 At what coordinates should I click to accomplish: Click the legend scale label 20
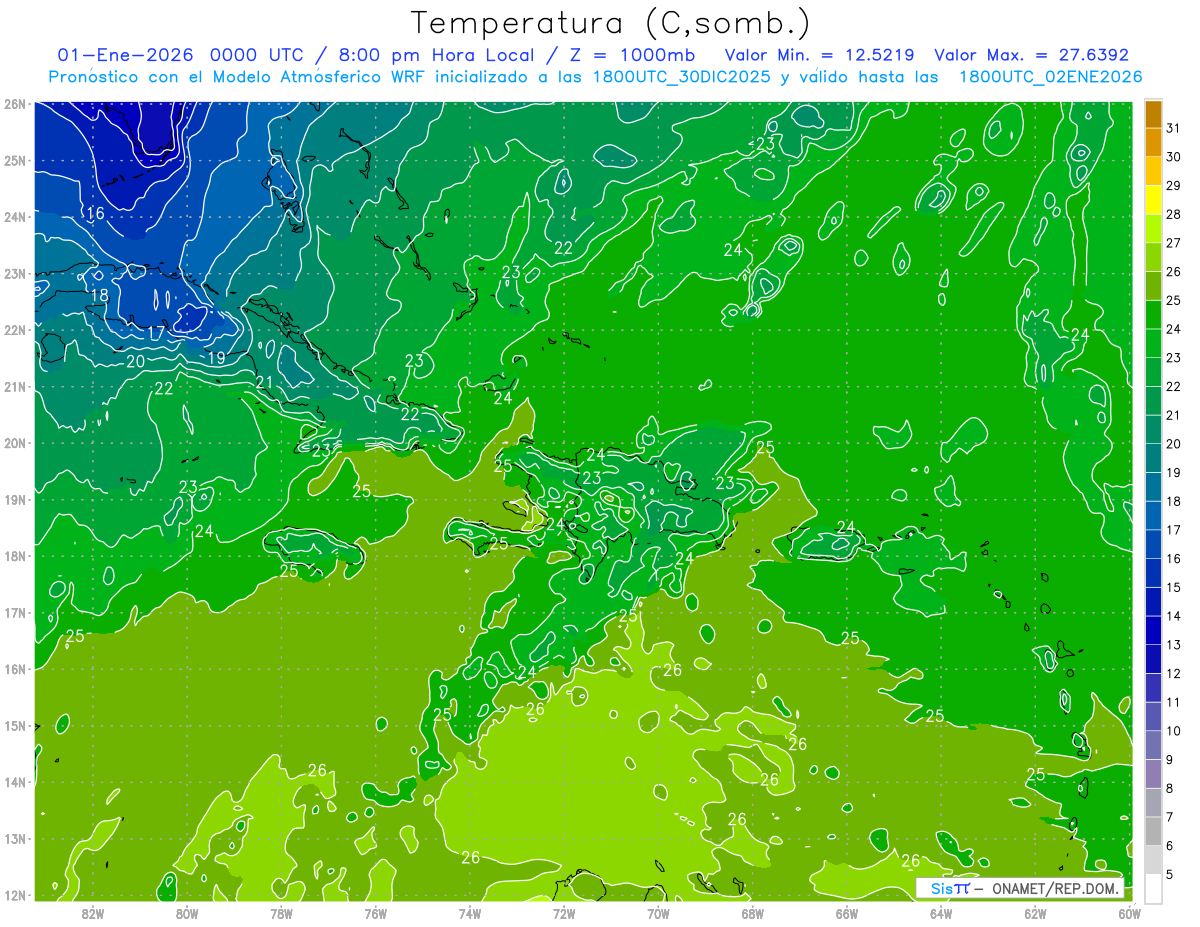coord(1173,444)
